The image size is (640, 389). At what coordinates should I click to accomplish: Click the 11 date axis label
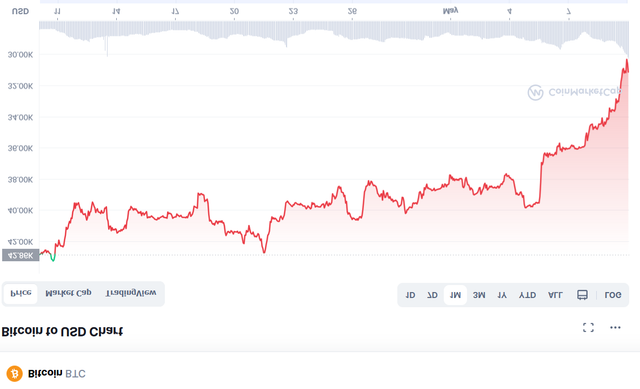(x=57, y=11)
